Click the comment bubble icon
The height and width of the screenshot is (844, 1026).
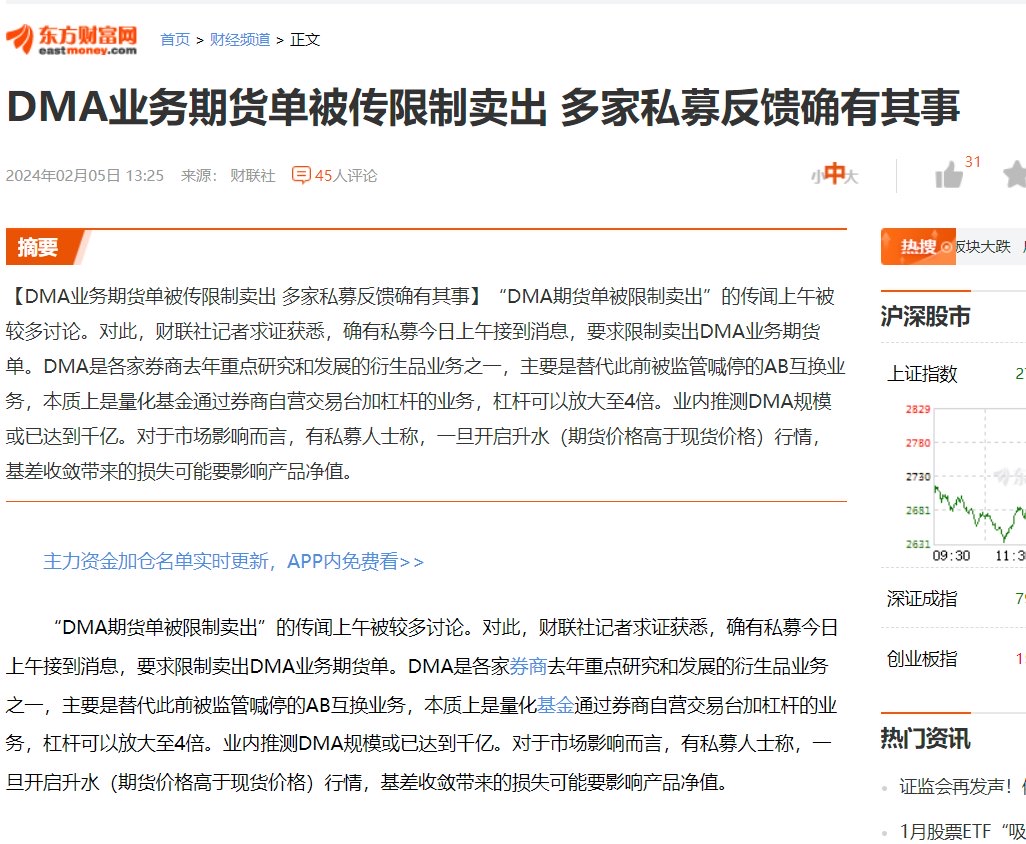coord(301,175)
